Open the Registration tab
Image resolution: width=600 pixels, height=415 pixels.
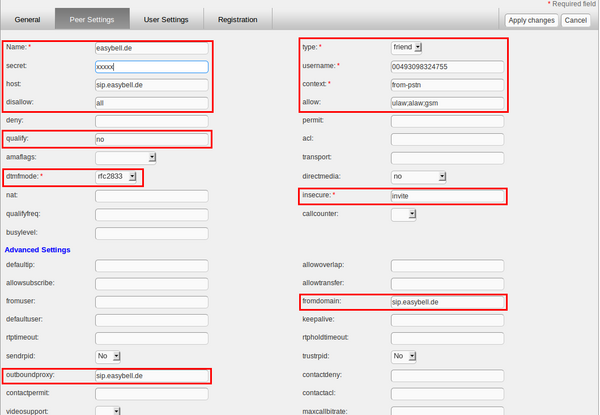pyautogui.click(x=238, y=20)
